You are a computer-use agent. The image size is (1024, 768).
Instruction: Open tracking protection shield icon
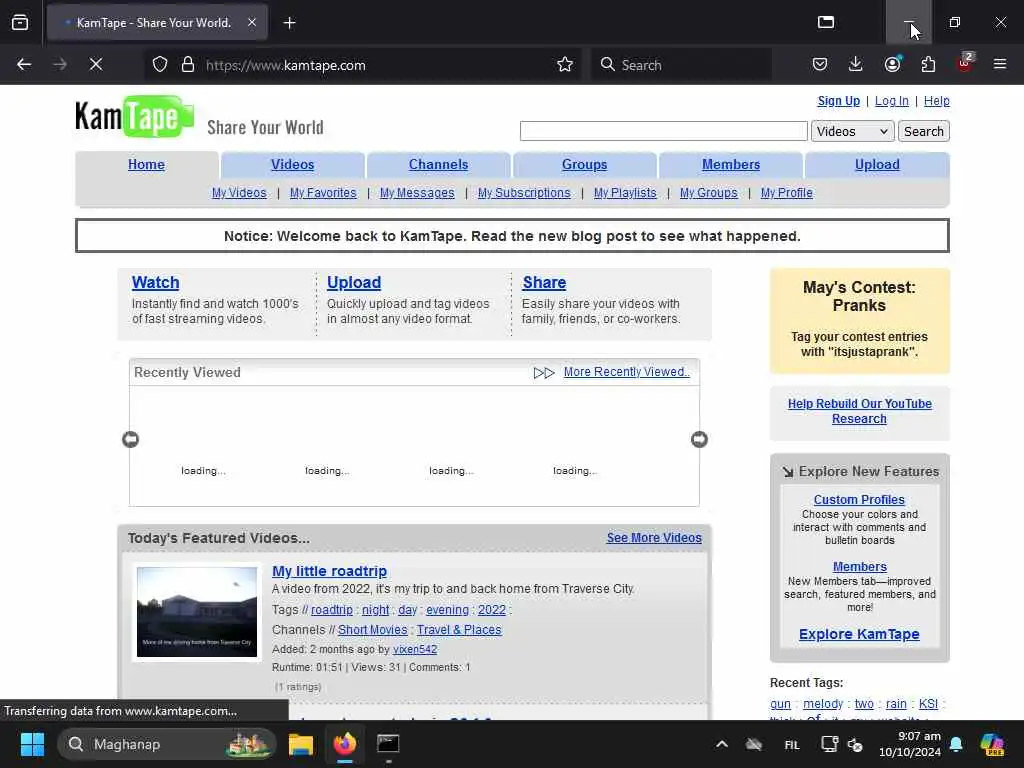(x=160, y=65)
